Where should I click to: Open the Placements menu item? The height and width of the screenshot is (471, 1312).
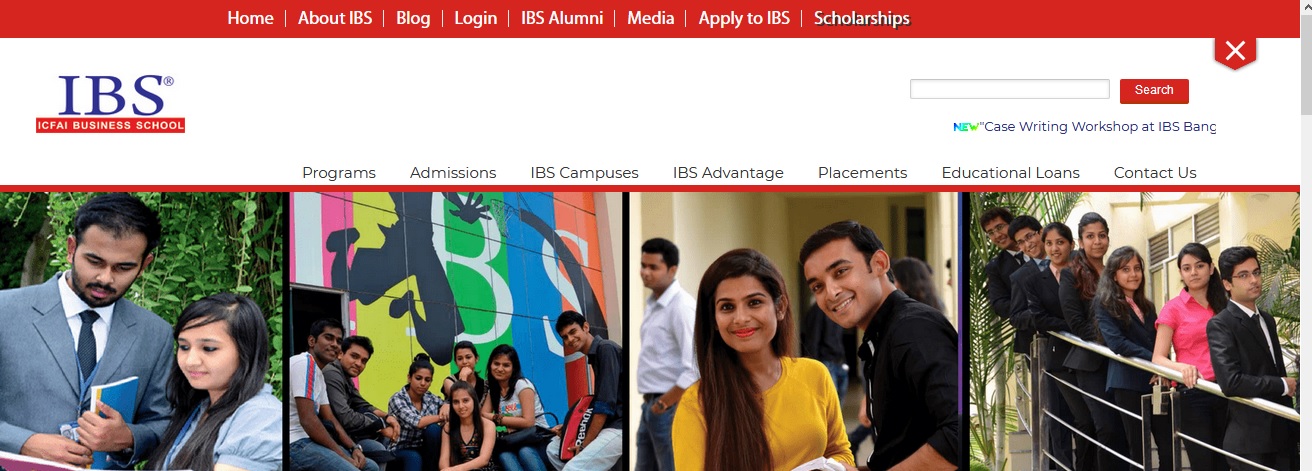coord(862,173)
